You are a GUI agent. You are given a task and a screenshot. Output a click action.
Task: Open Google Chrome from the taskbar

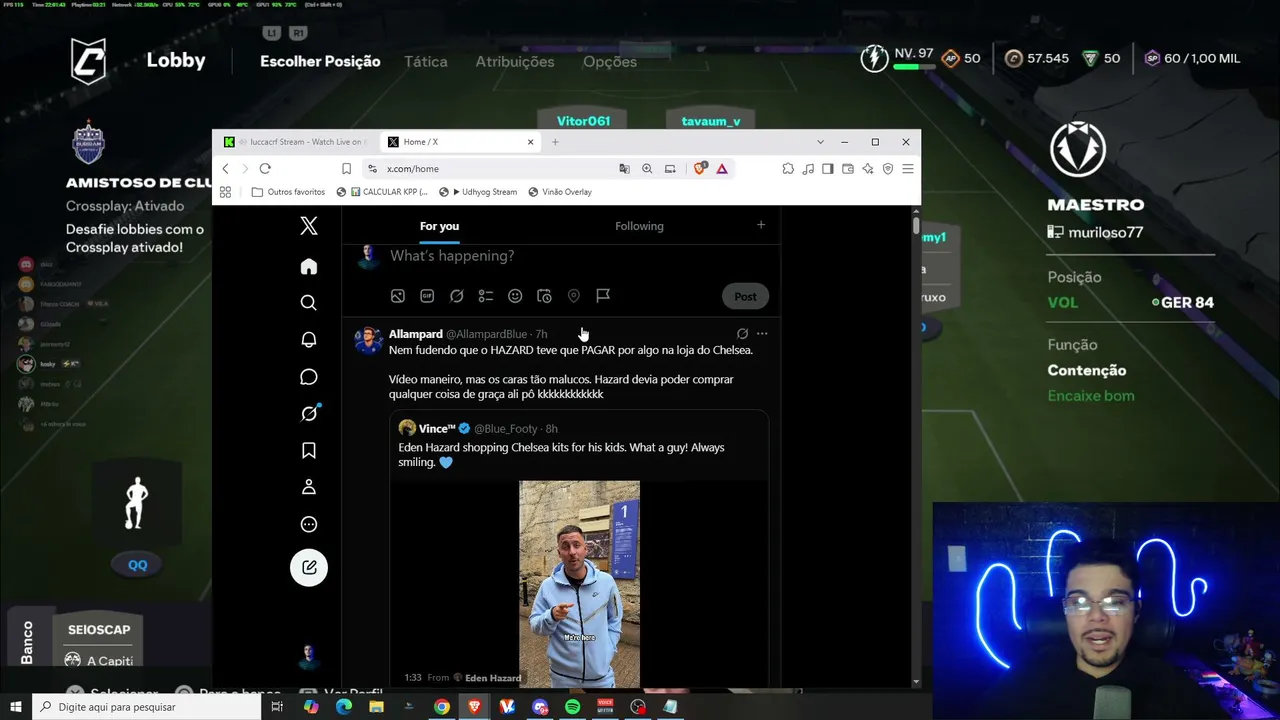[441, 707]
